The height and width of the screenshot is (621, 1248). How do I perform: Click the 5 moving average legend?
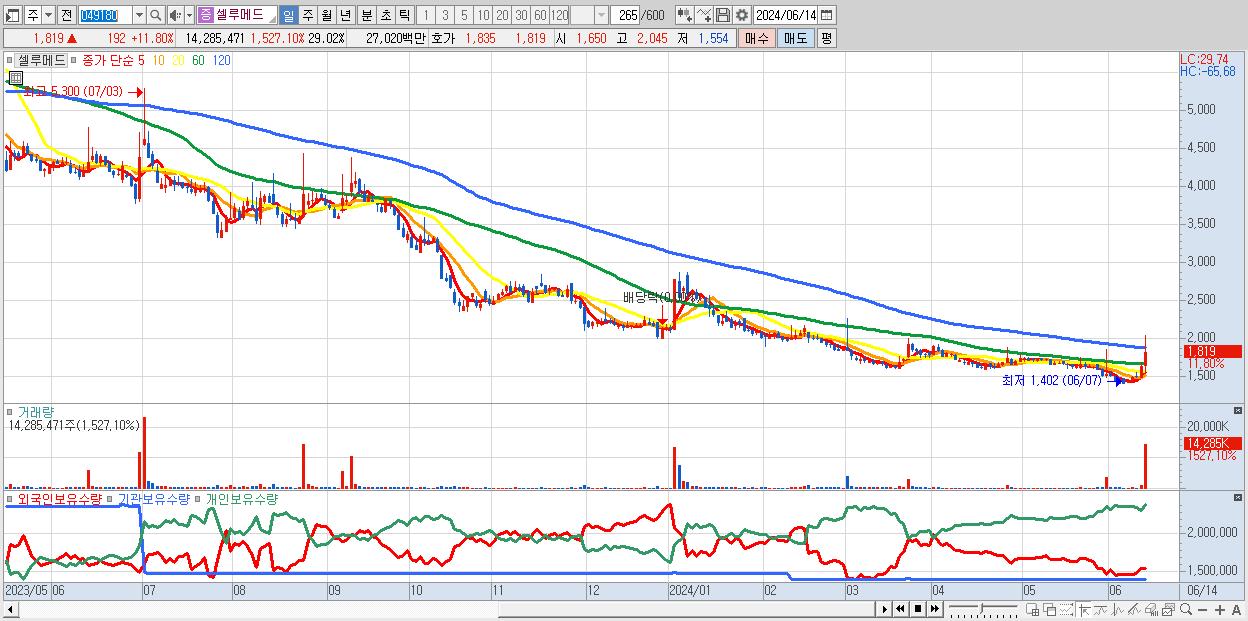point(141,60)
